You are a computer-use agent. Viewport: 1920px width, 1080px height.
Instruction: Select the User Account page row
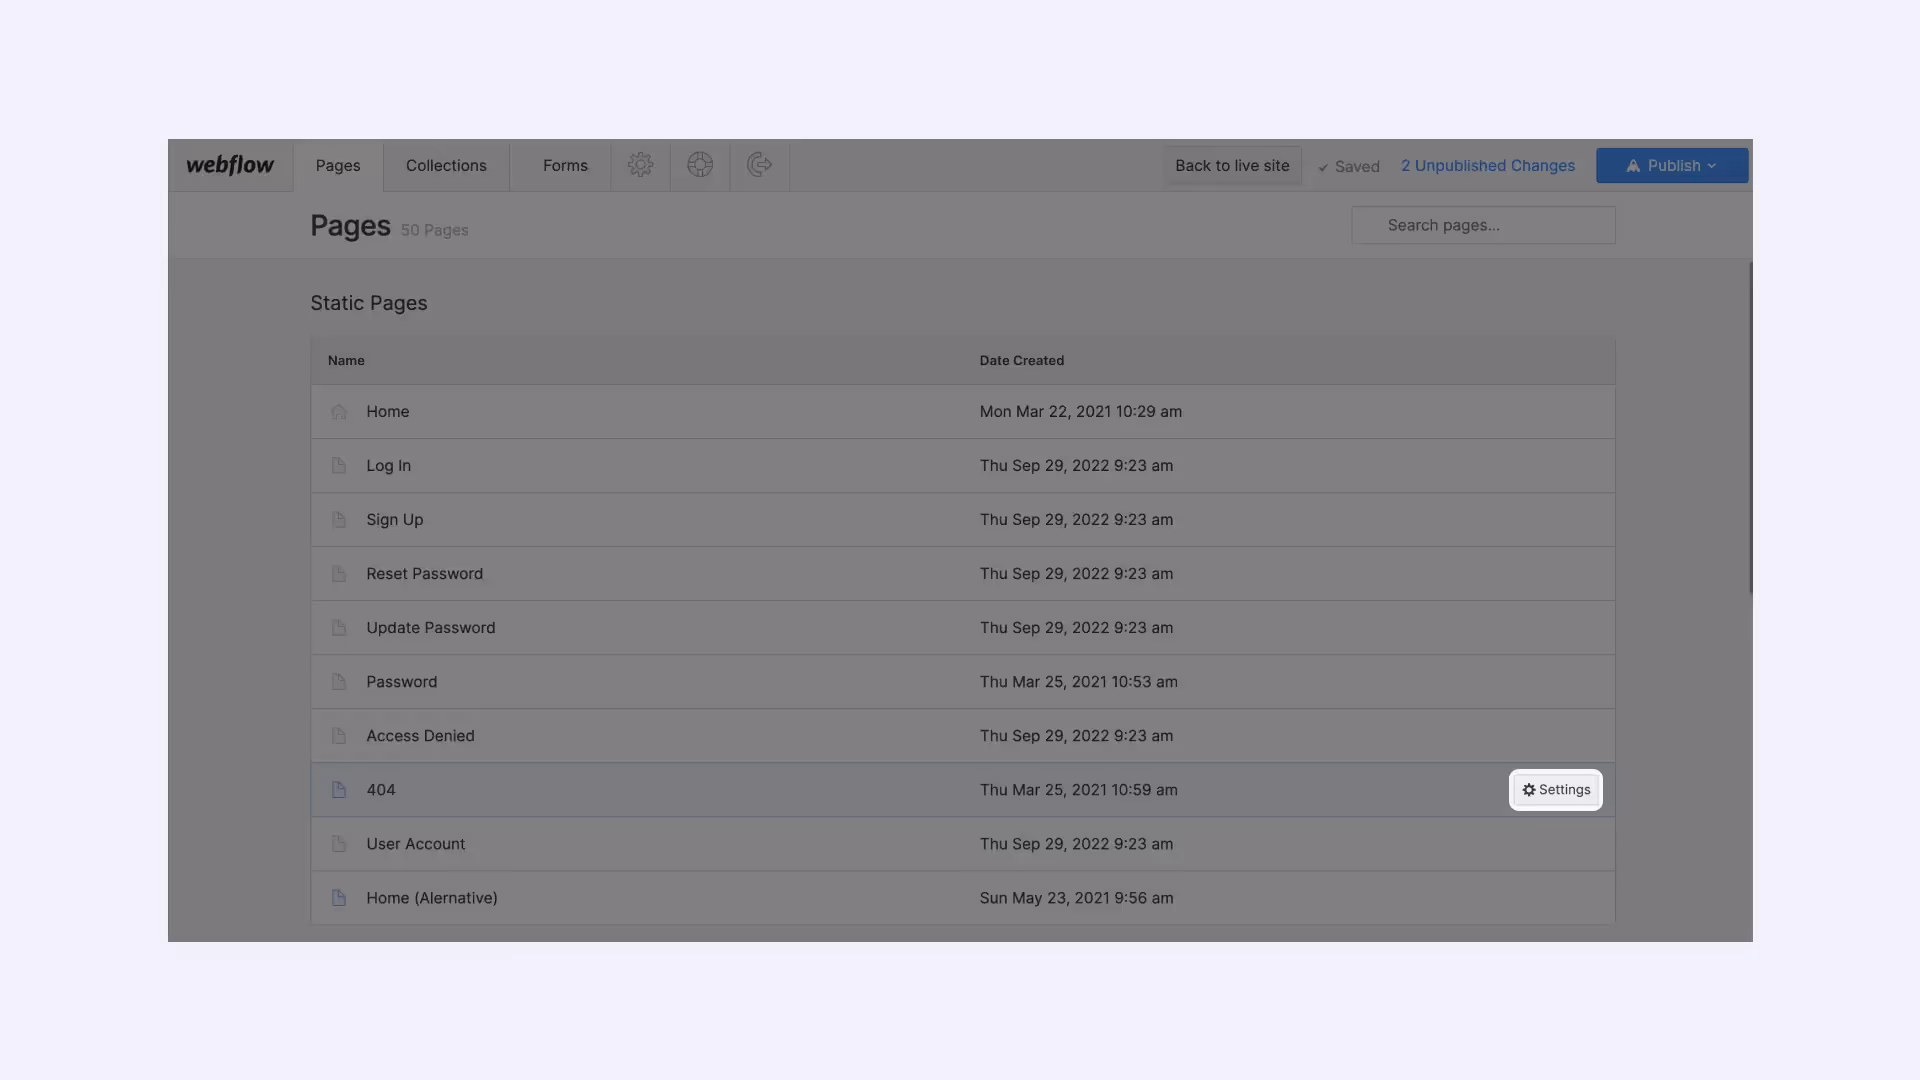[415, 844]
